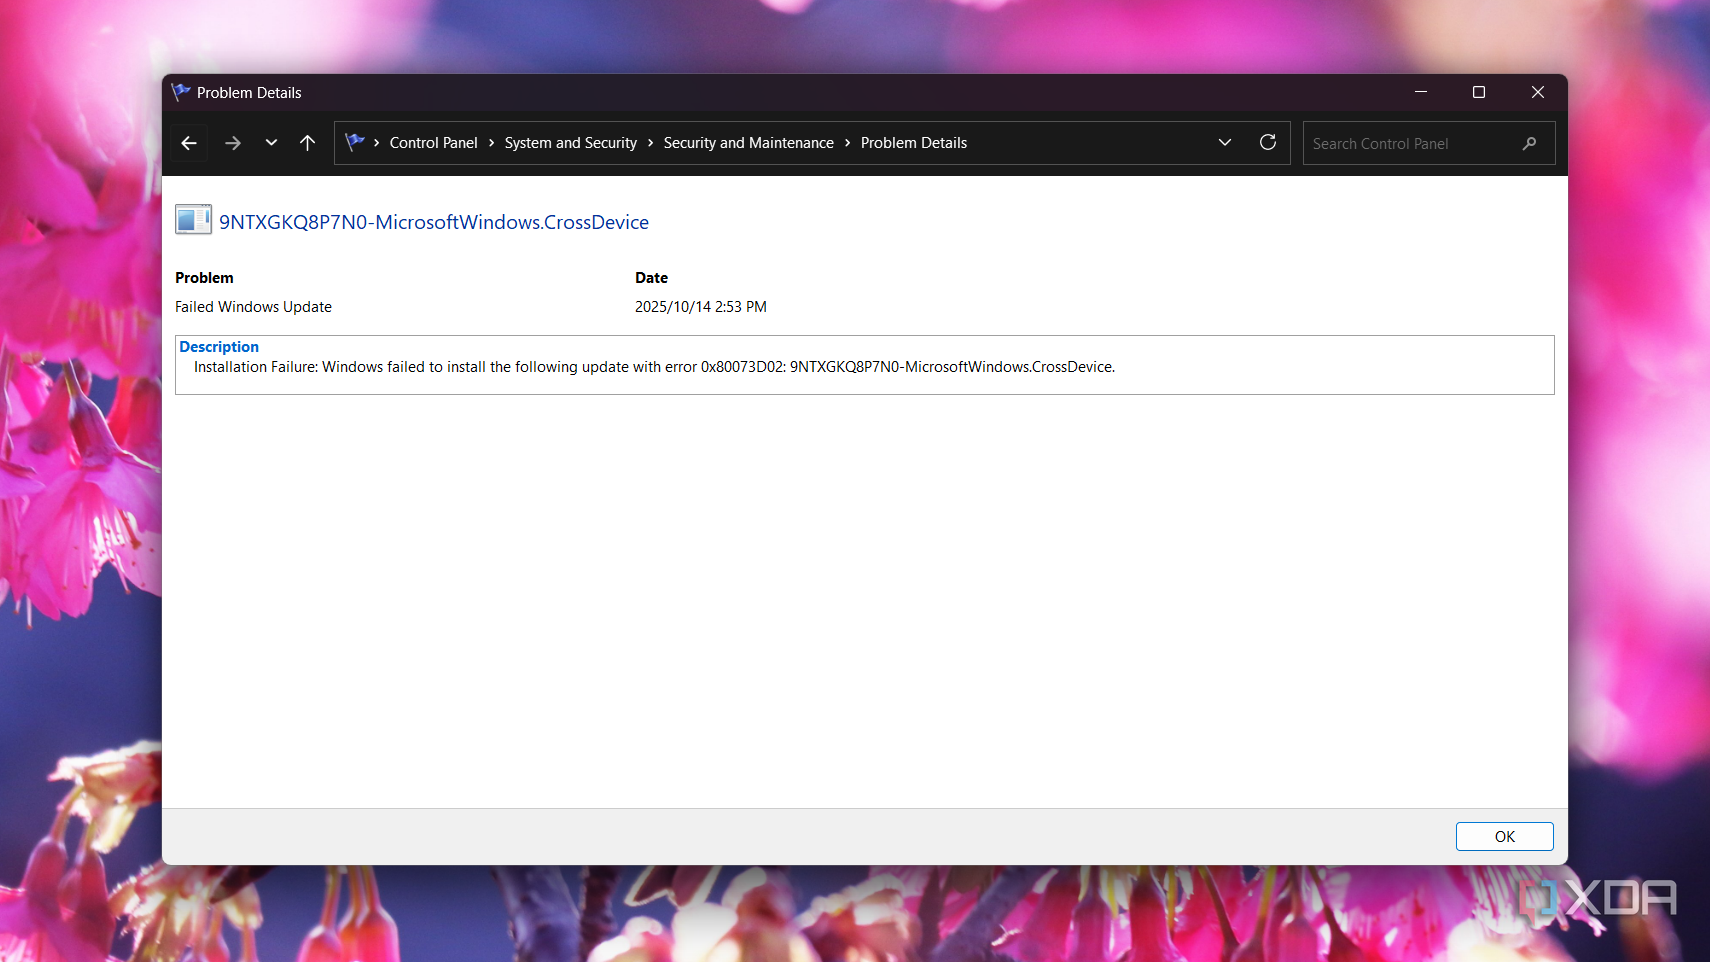This screenshot has width=1710, height=962.
Task: Expand the chevron after Security and Maintenance
Action: (x=847, y=143)
